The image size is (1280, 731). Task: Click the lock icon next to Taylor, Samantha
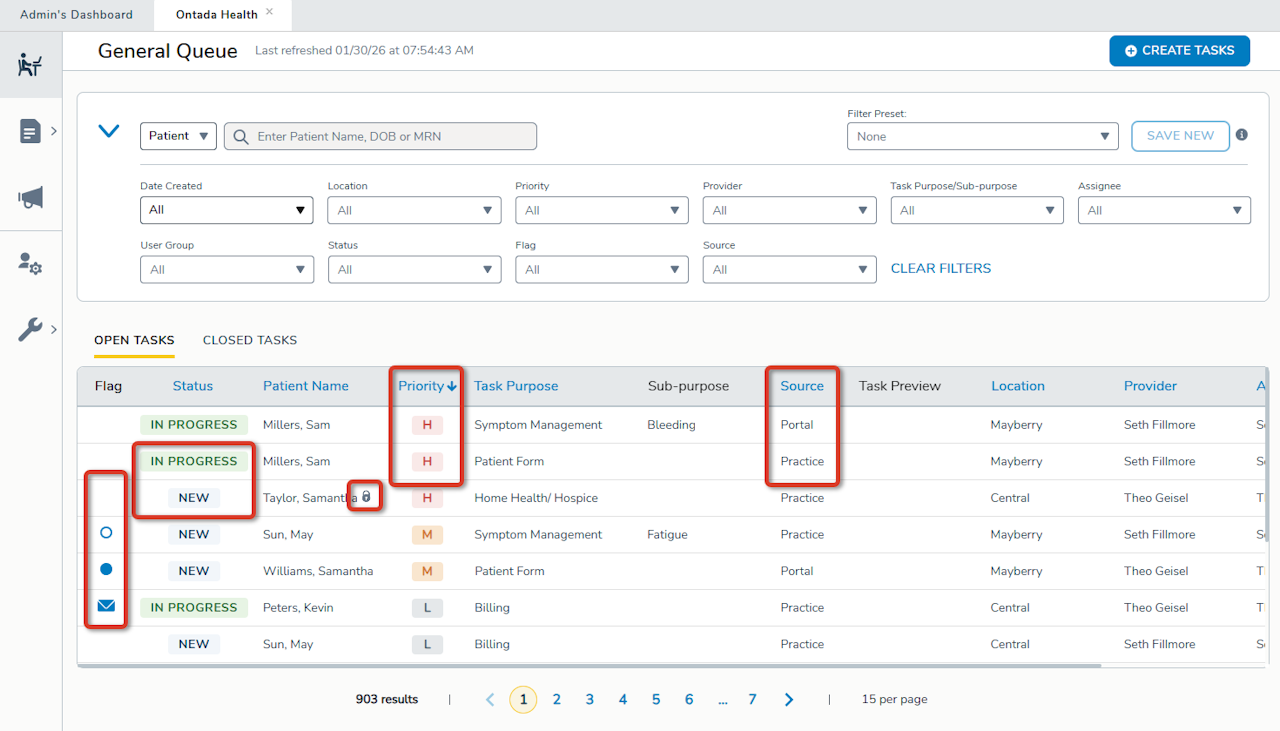[x=365, y=496]
